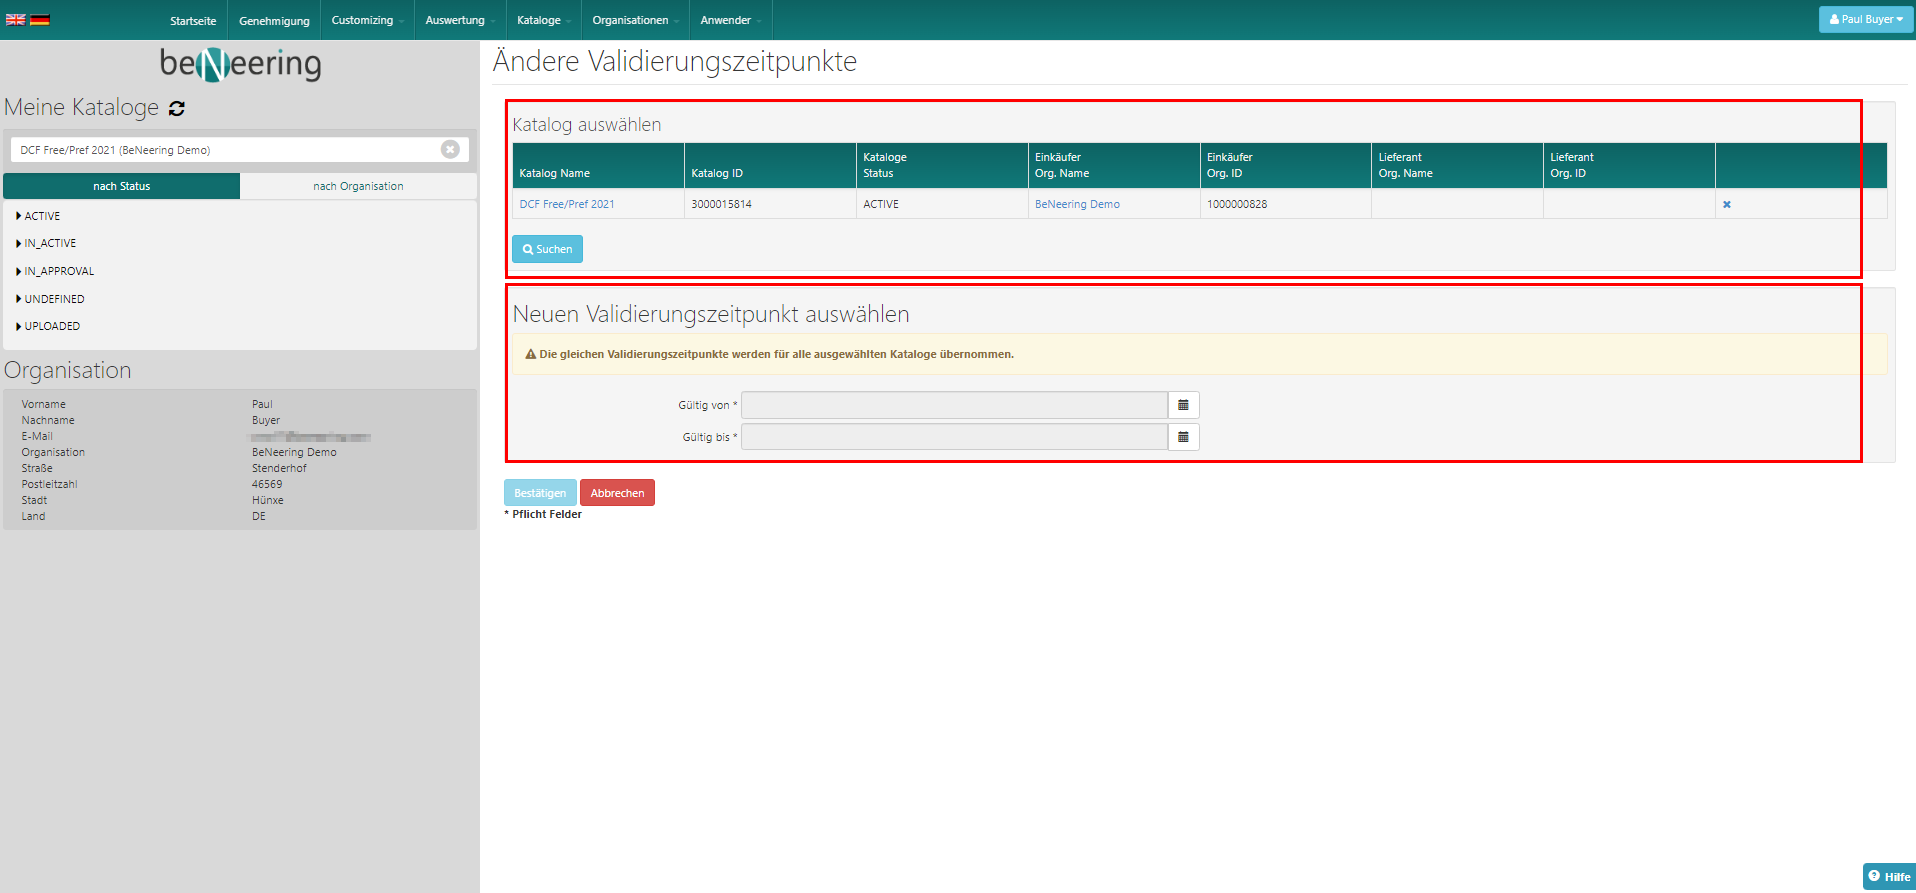Switch language using the UK flag icon
Screen dimensions: 1916x893
pos(16,19)
